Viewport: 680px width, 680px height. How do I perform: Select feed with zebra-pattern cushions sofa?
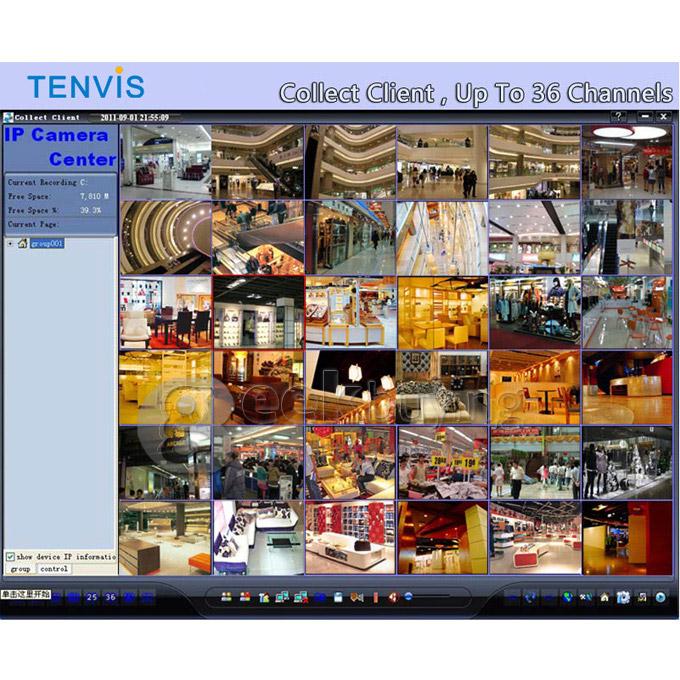point(443,388)
